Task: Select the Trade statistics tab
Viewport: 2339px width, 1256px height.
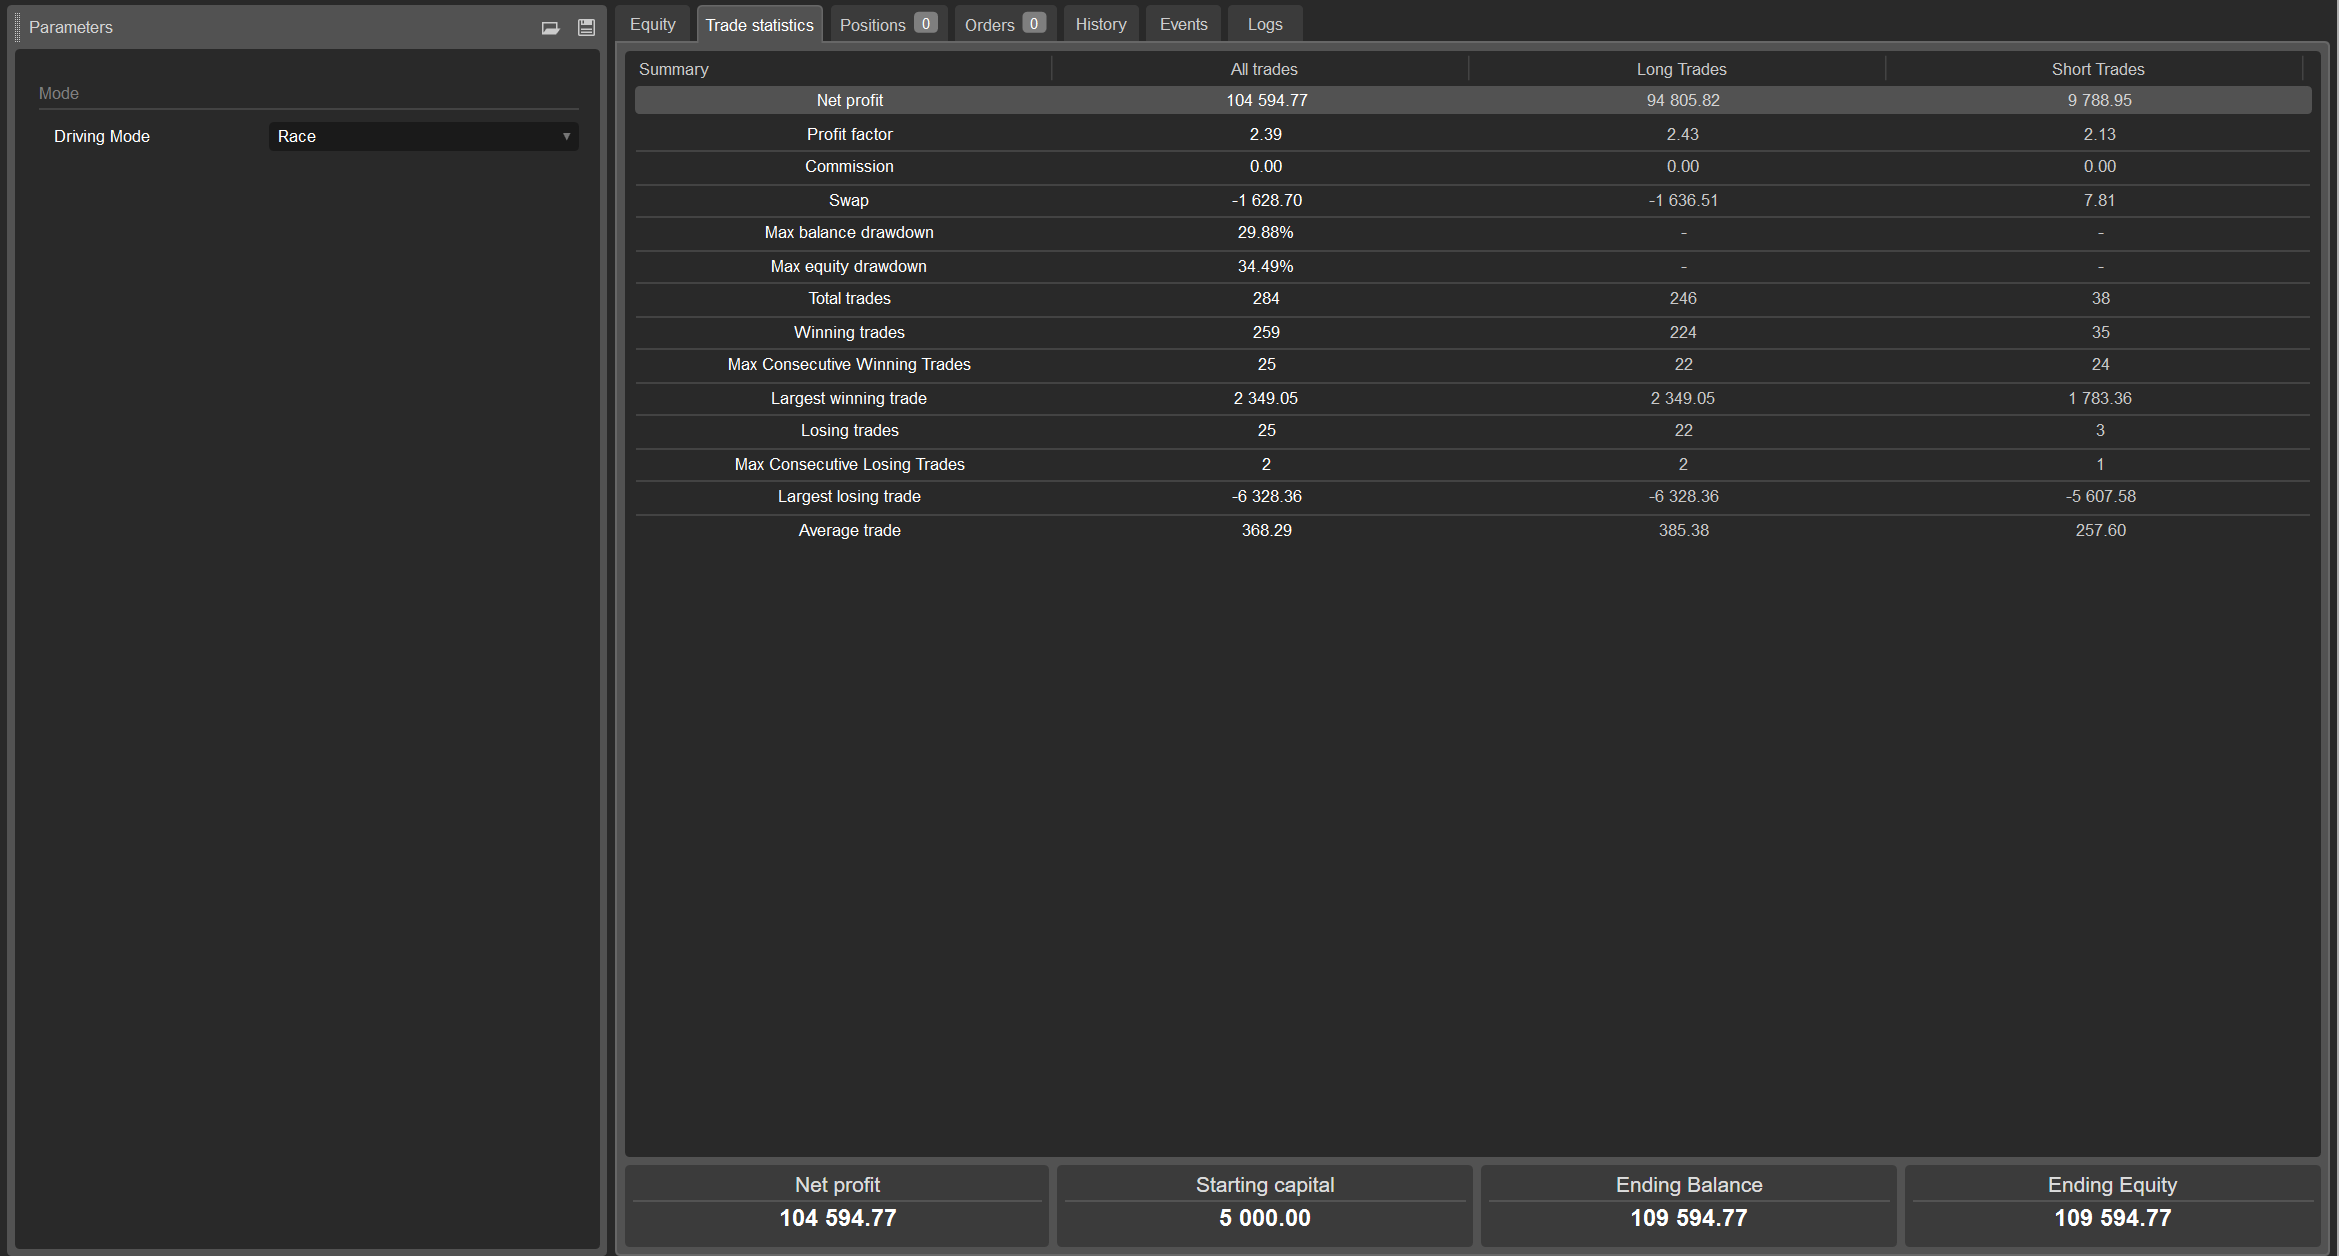Action: 759,25
